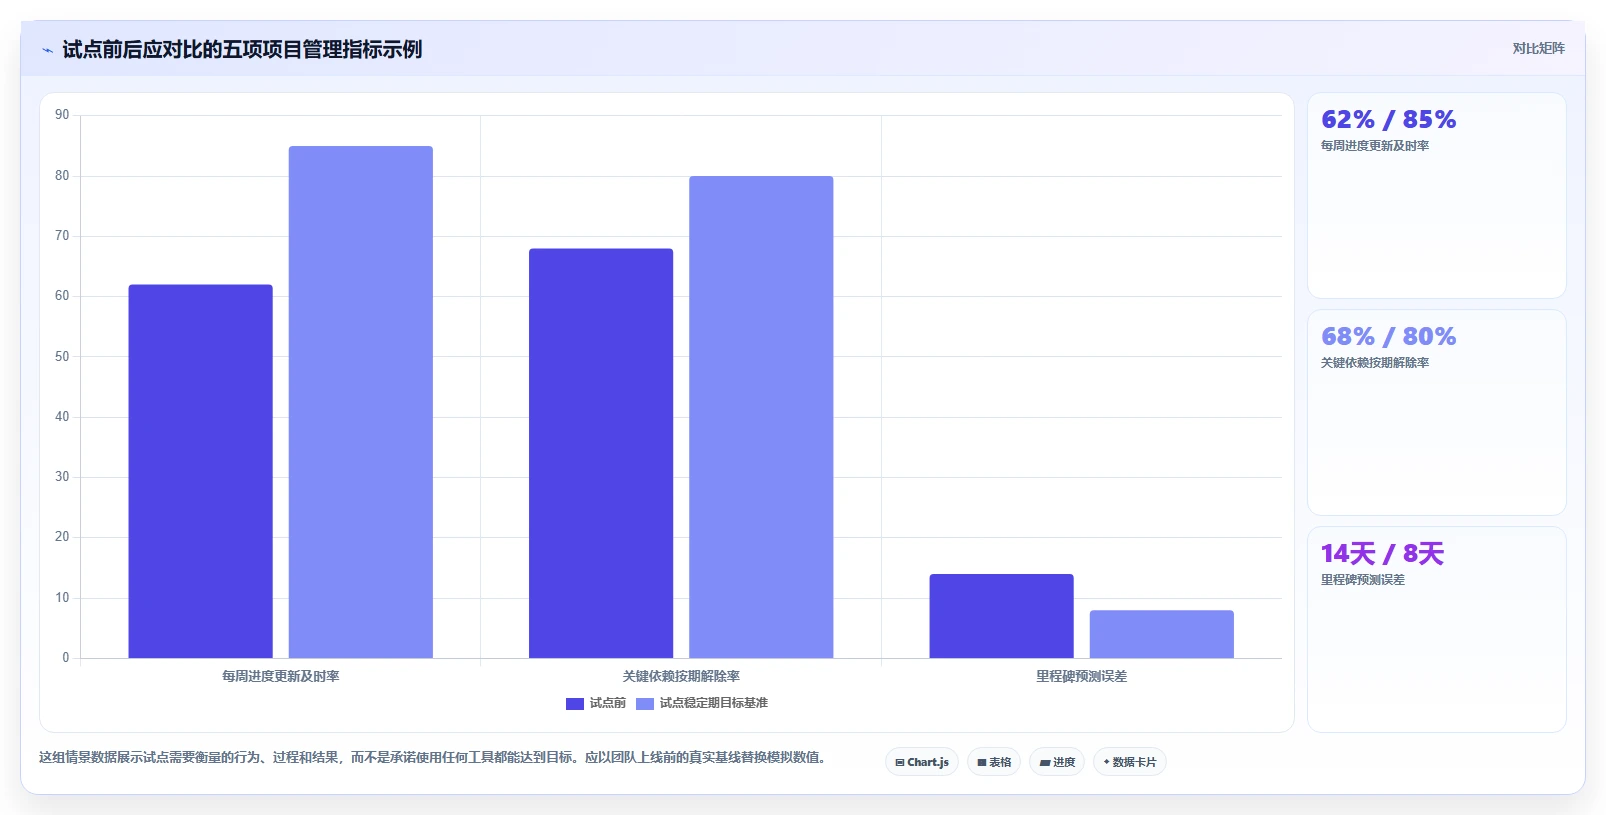Click x-axis label 关键依赖按期解除率

pos(681,676)
